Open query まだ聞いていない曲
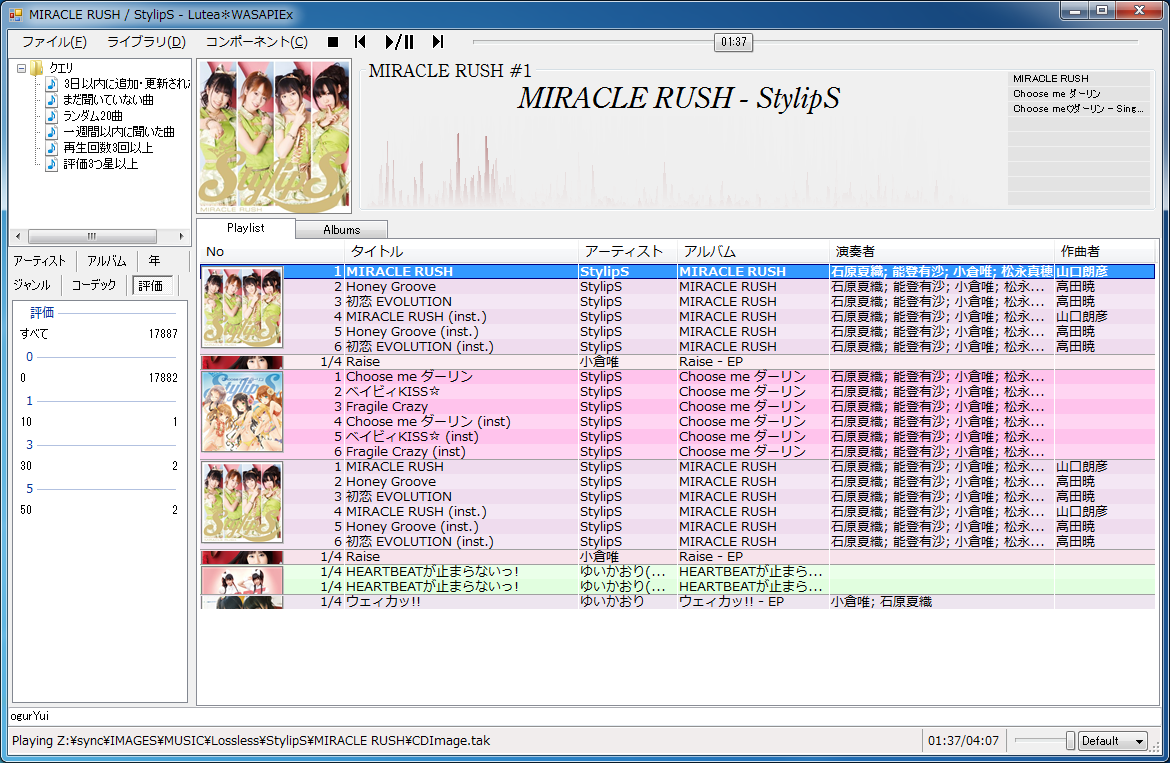1170x763 pixels. 108,99
